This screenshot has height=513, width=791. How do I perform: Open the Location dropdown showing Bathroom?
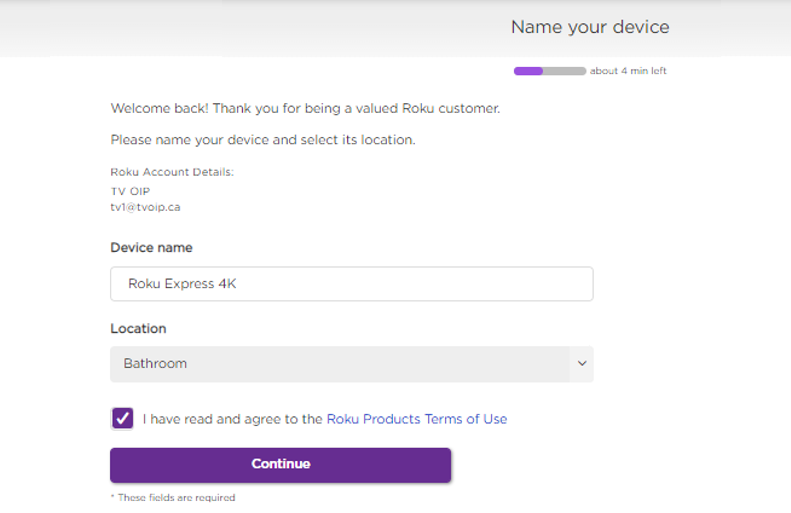[x=340, y=364]
